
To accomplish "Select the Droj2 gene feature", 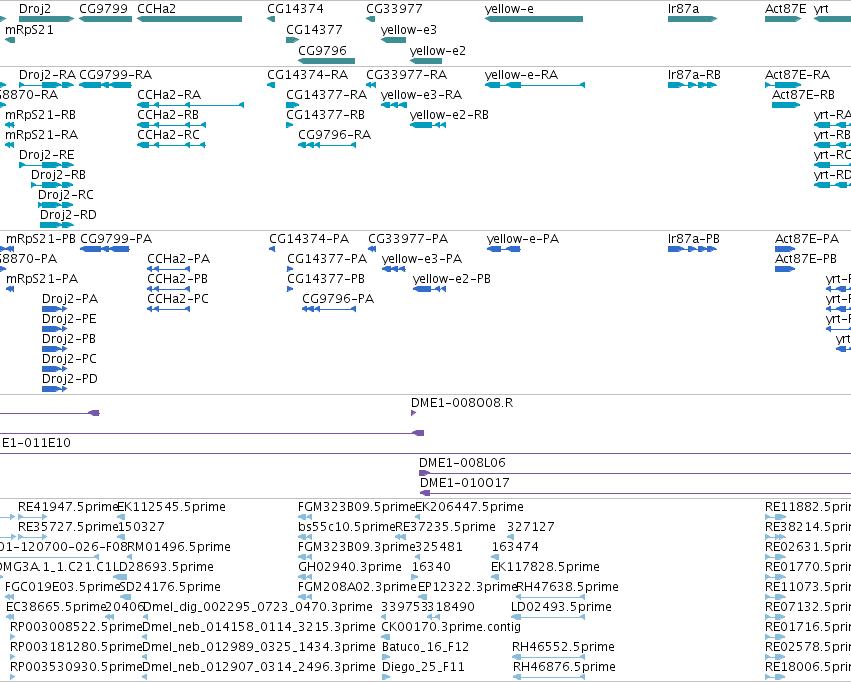I will pos(46,19).
